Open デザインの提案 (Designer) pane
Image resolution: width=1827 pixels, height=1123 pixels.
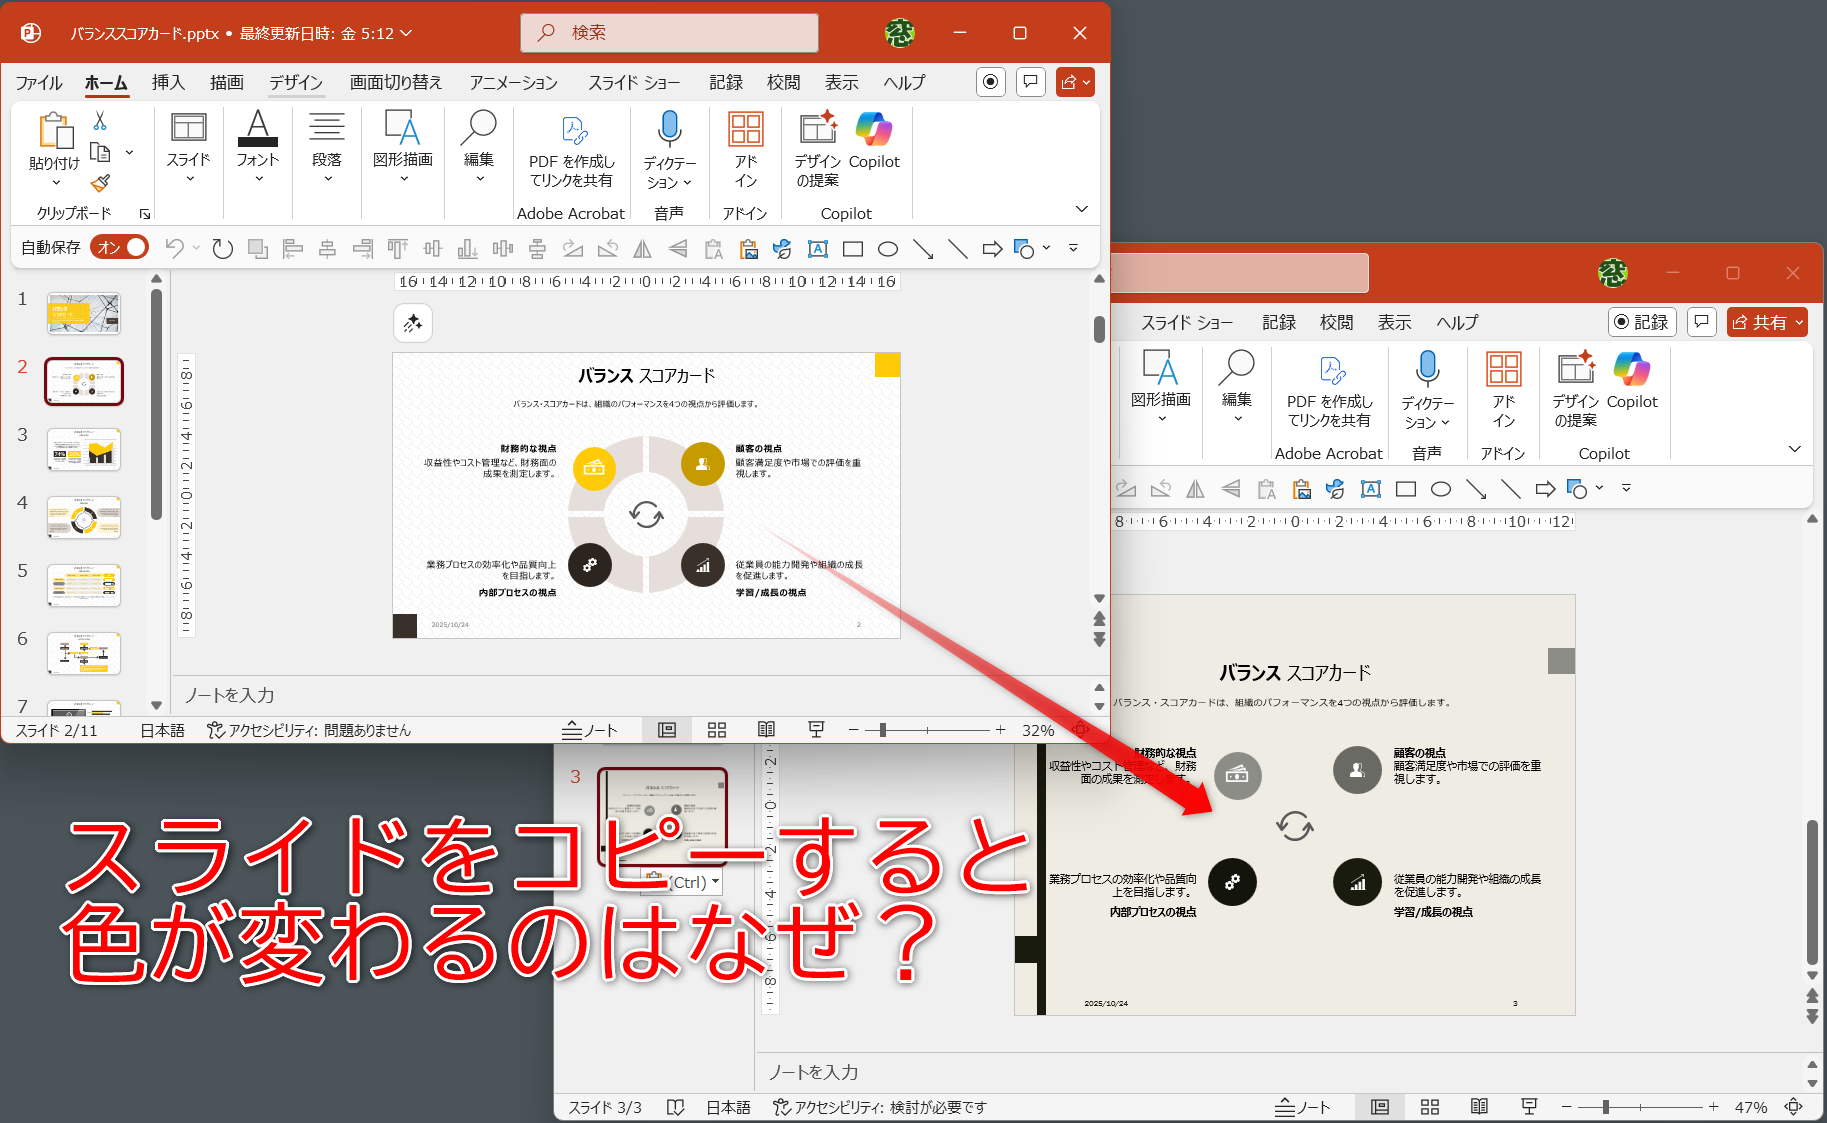click(x=816, y=148)
